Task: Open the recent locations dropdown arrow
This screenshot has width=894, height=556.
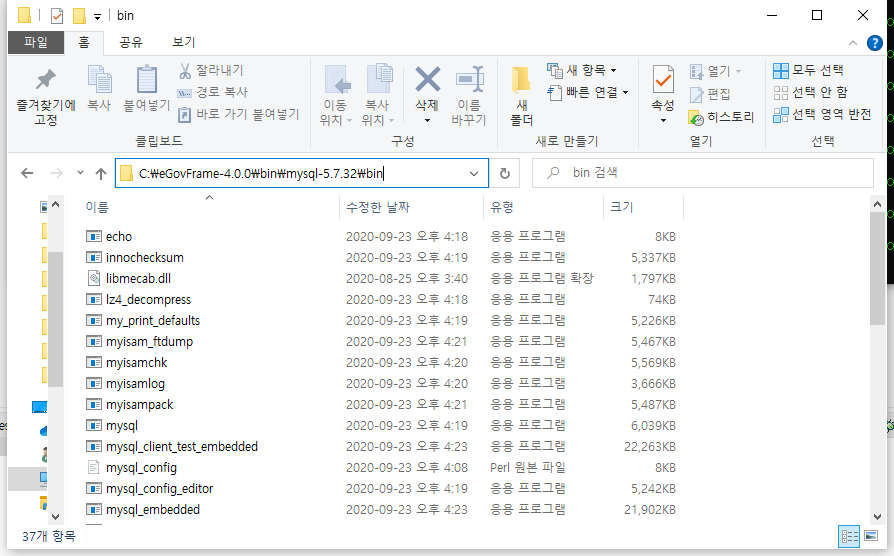Action: click(80, 173)
